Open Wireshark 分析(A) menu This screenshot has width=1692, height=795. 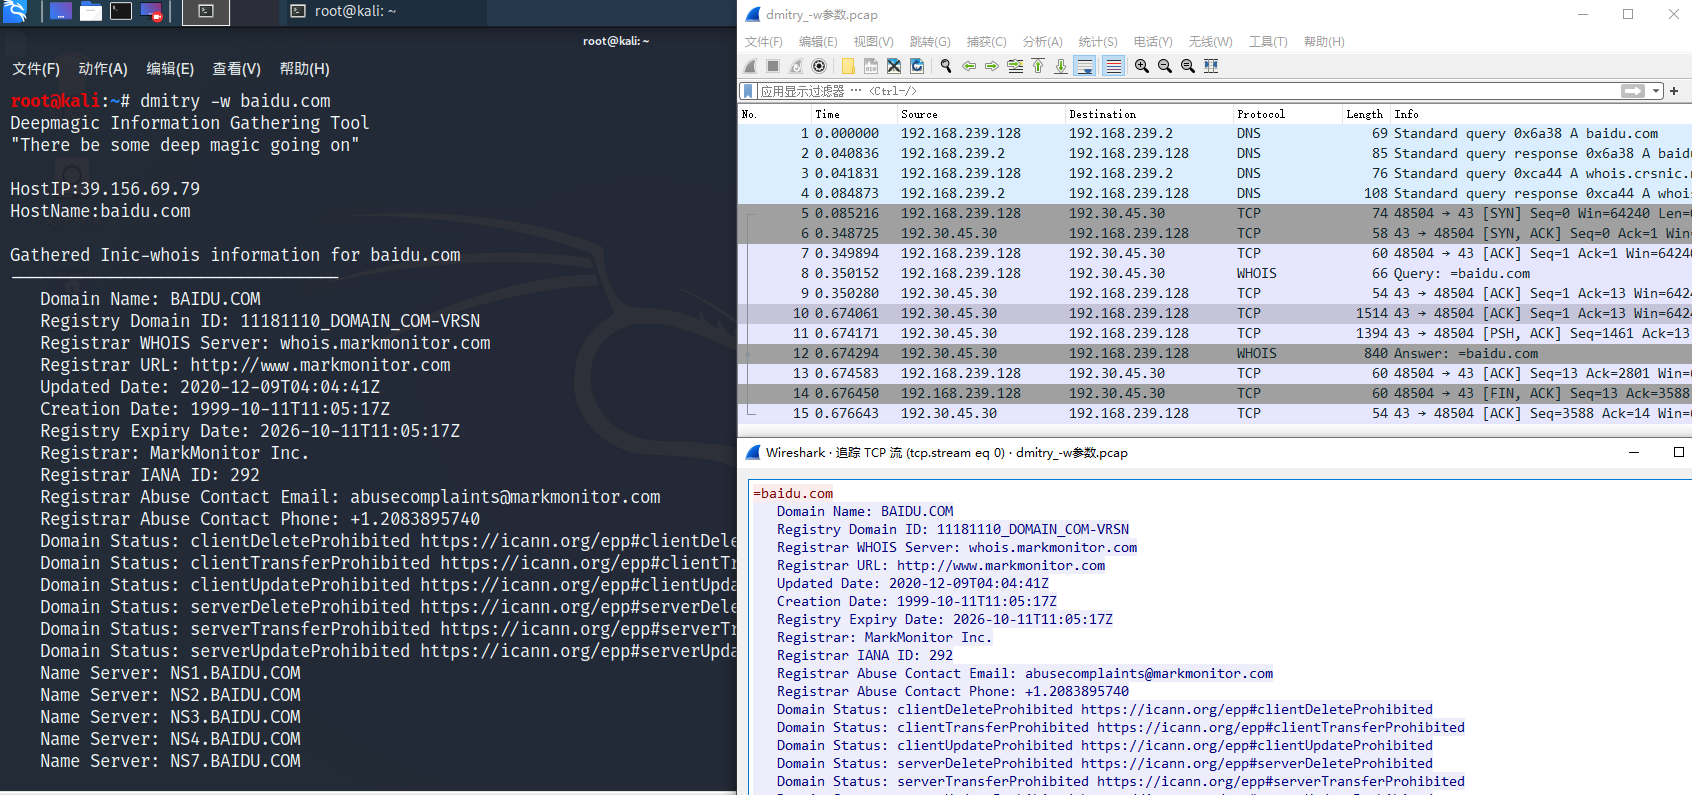point(1042,42)
